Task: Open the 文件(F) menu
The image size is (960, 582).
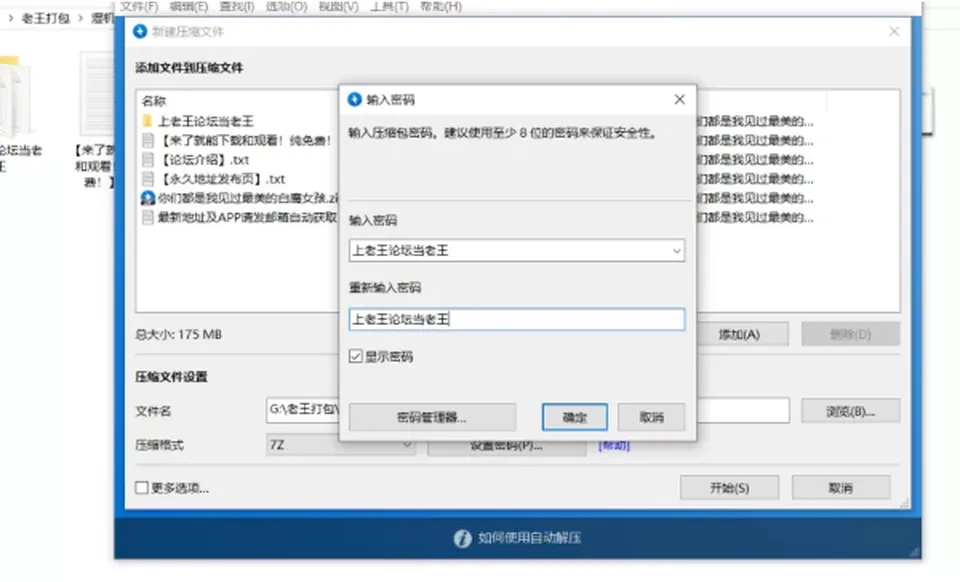Action: tap(139, 7)
